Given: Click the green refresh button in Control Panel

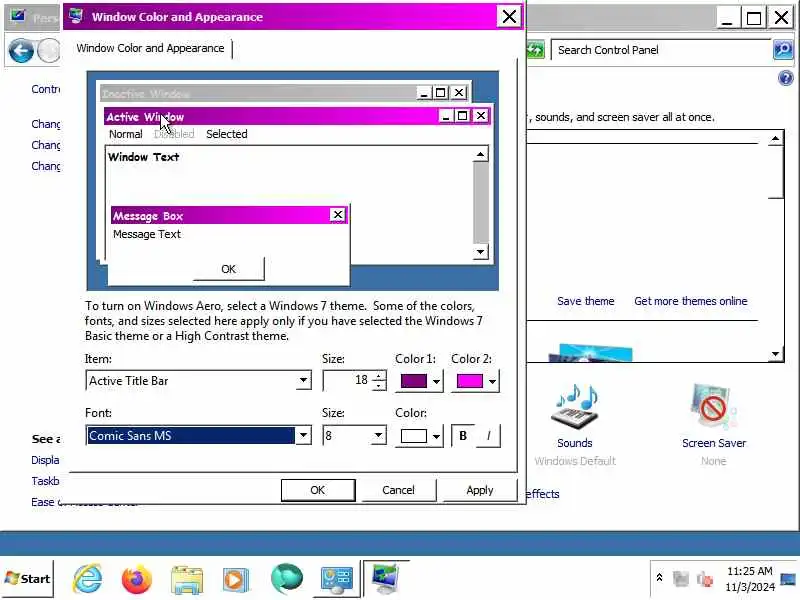Looking at the screenshot, I should (x=535, y=50).
